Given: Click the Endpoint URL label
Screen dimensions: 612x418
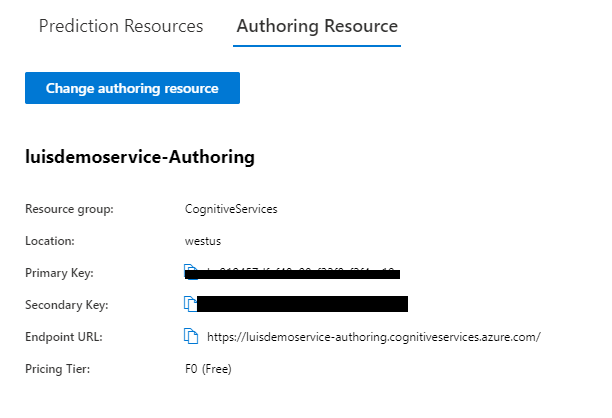Looking at the screenshot, I should (x=64, y=337).
